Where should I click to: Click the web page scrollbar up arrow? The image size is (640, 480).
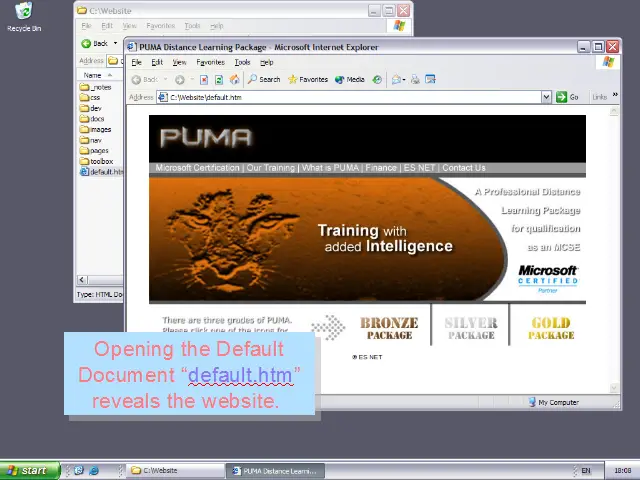(614, 111)
